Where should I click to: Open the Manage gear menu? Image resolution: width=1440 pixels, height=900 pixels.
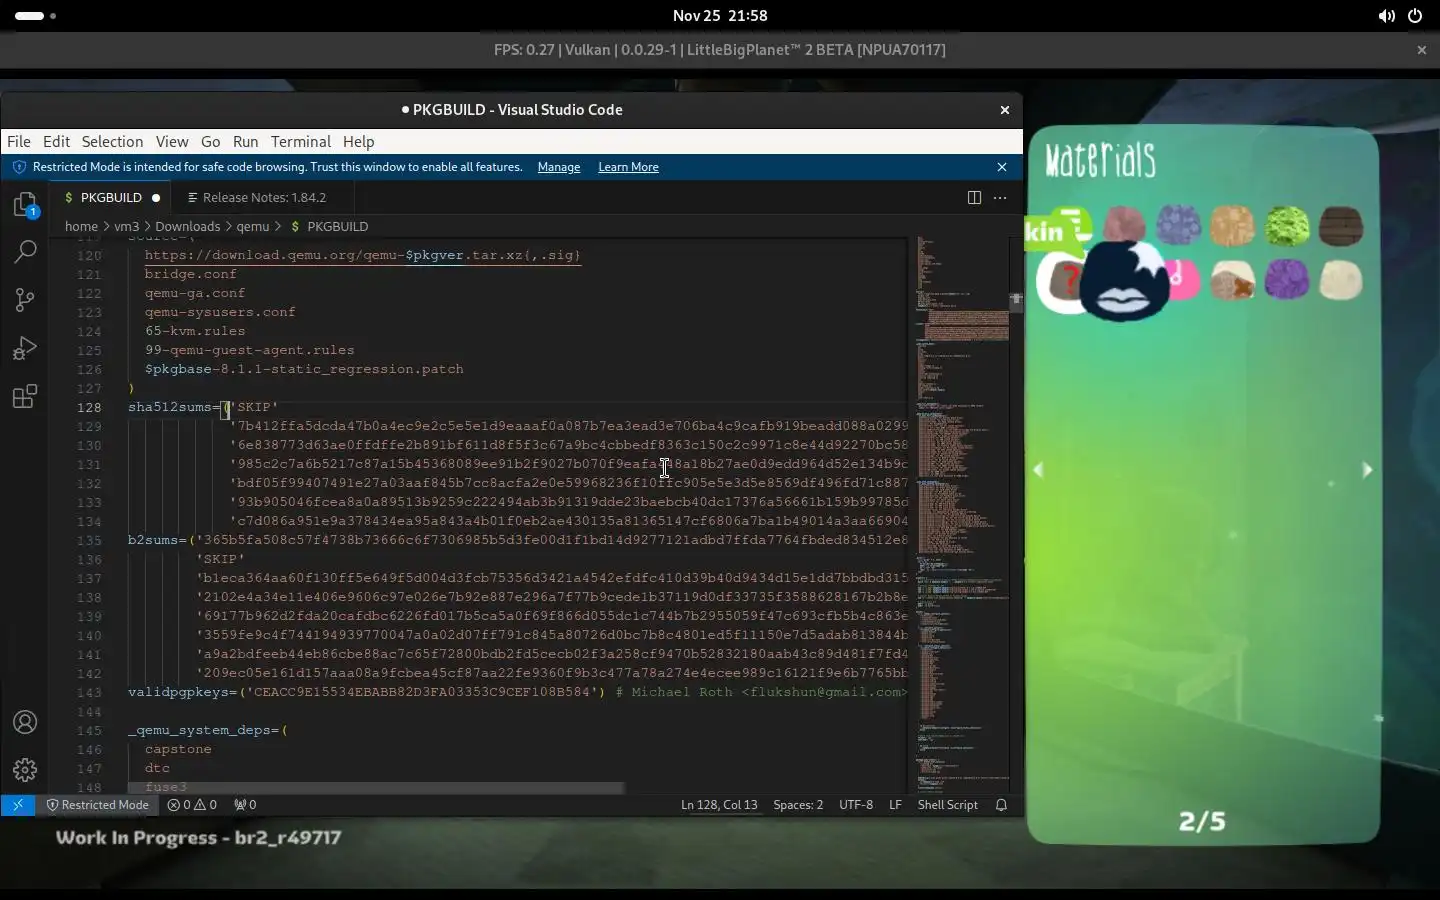click(x=25, y=770)
